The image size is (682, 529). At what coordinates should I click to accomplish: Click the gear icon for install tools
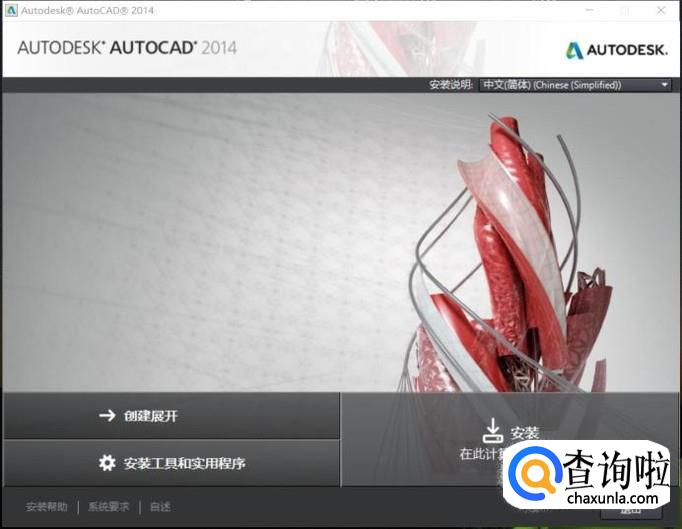pos(107,463)
